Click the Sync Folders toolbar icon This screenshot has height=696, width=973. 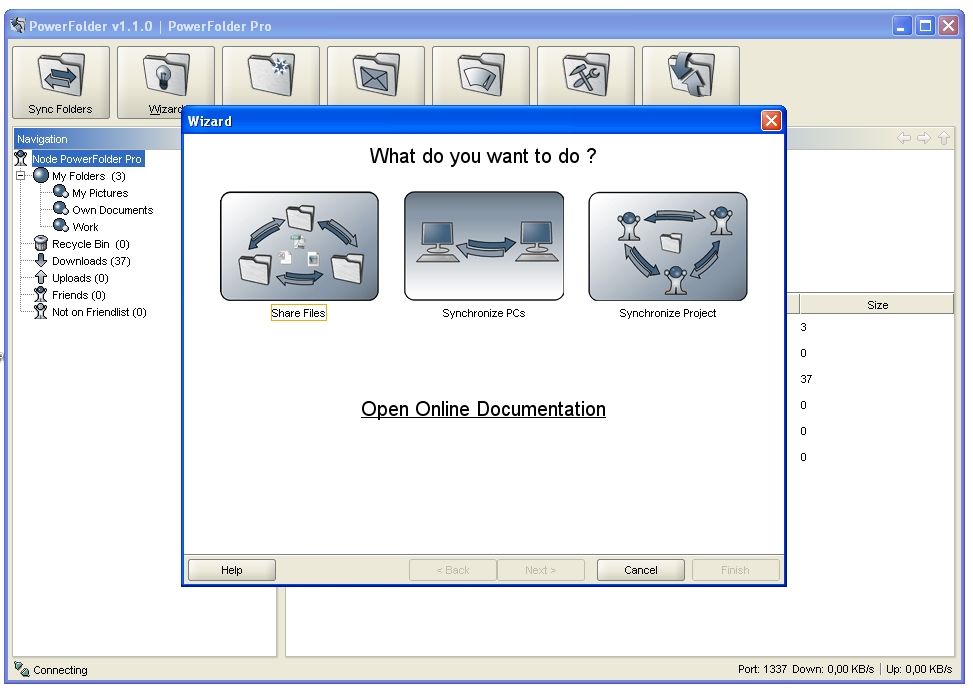[x=60, y=82]
